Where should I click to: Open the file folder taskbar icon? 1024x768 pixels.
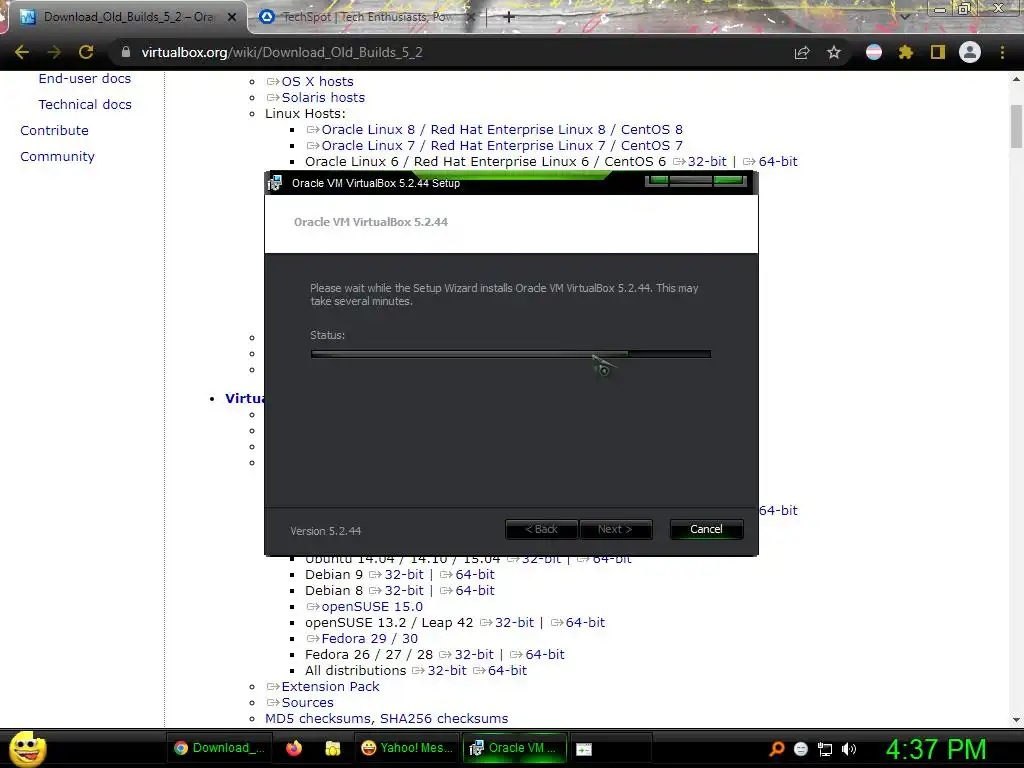[x=333, y=748]
